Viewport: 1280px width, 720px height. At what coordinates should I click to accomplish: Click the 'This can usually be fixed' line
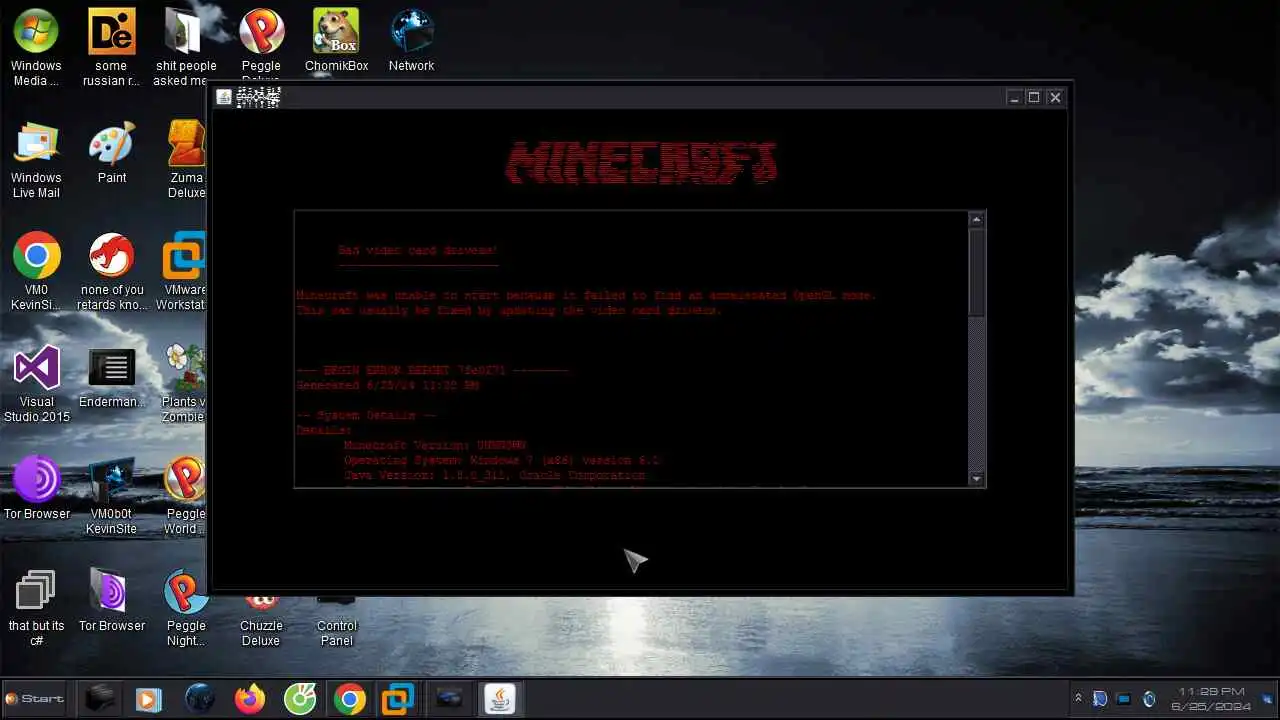(x=509, y=310)
